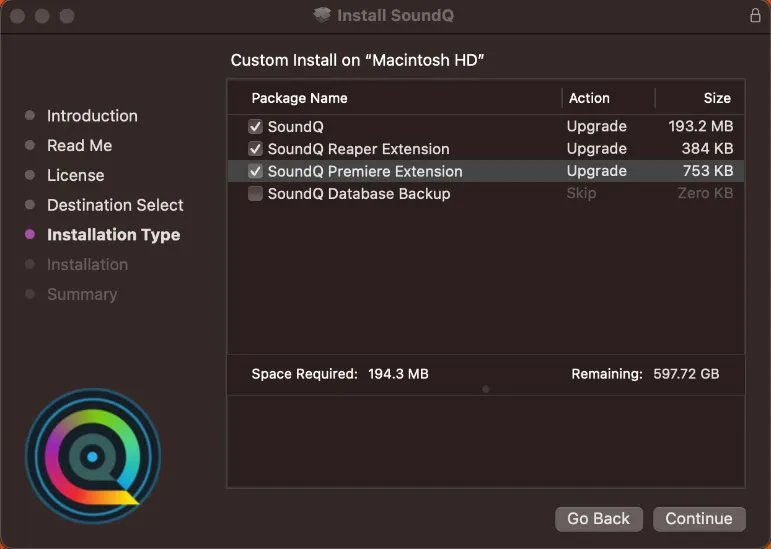This screenshot has height=549, width=771.
Task: Click the Custom Install on Macintosh HD heading
Action: tap(357, 60)
